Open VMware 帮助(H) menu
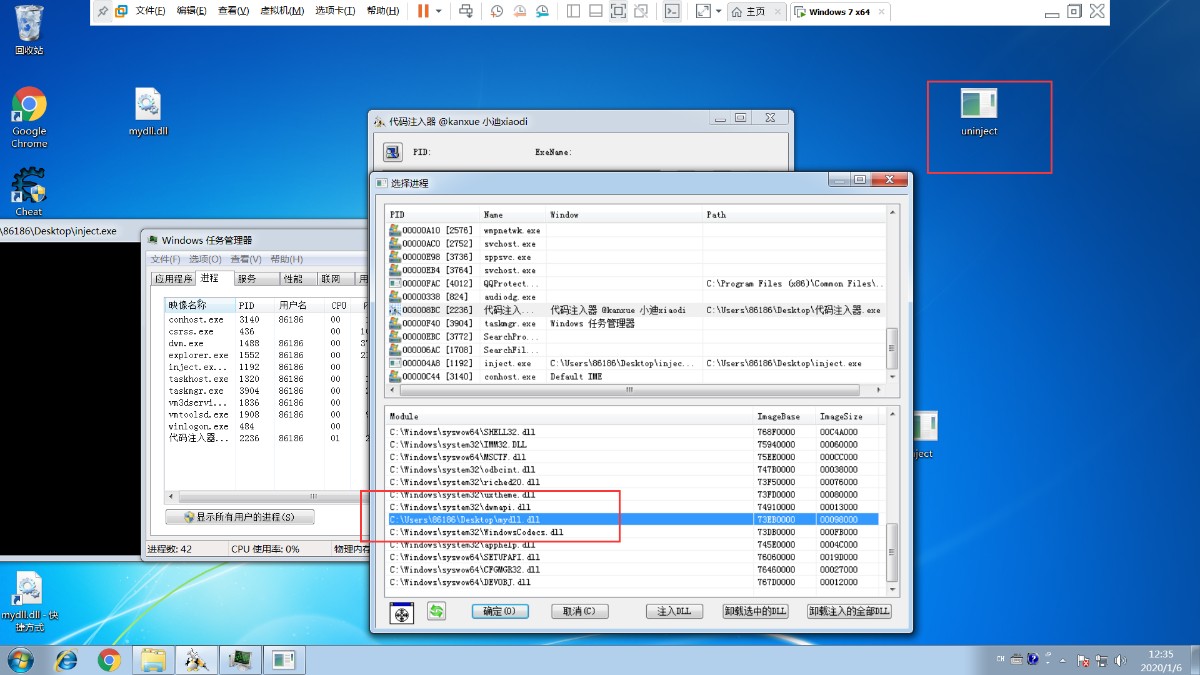Viewport: 1200px width, 675px height. point(383,11)
